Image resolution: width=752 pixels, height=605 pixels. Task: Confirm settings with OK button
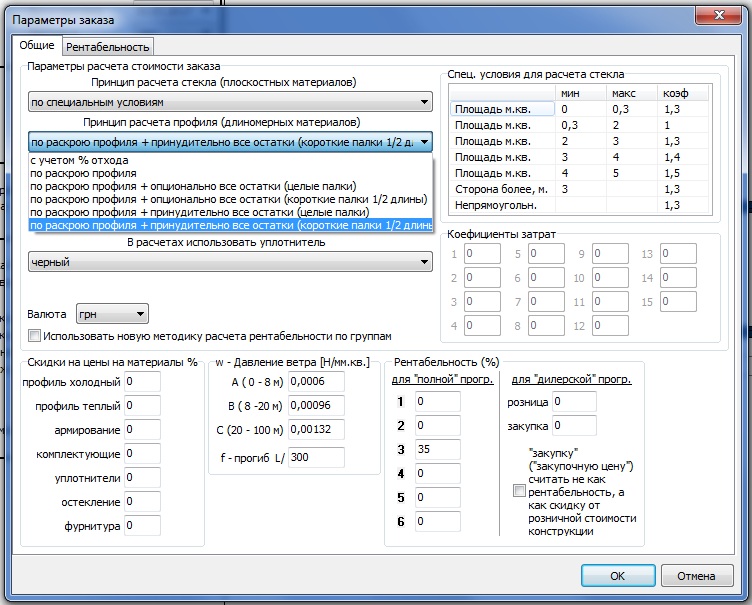pyautogui.click(x=618, y=576)
